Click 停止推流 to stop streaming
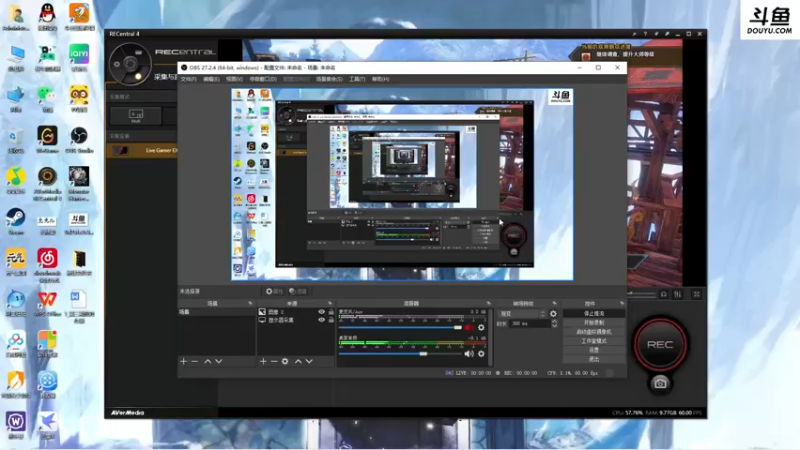This screenshot has height=450, width=800. coord(594,313)
